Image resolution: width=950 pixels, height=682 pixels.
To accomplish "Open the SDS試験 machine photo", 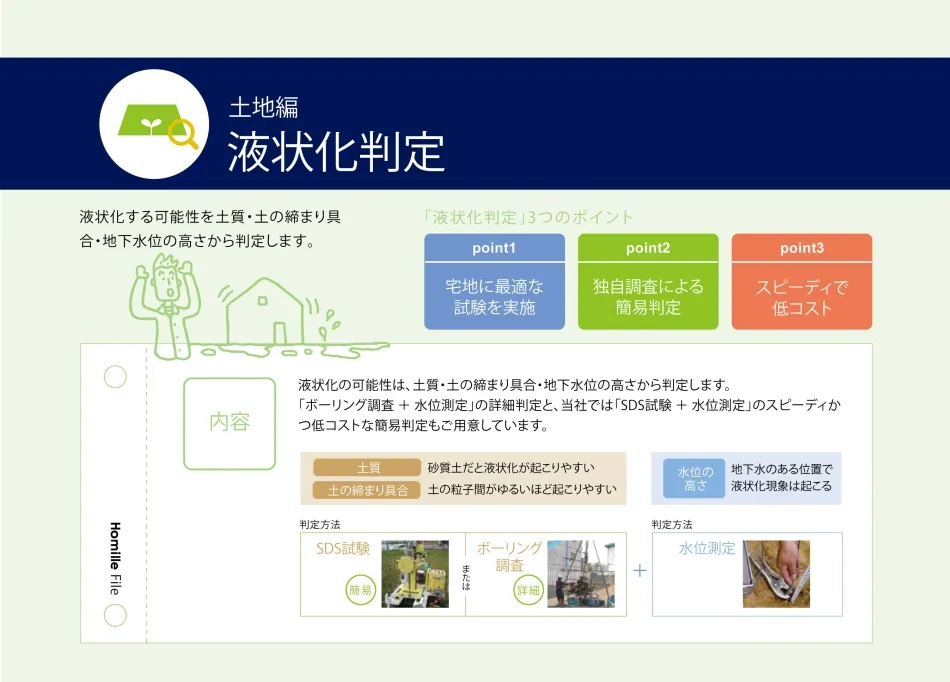I will point(415,574).
